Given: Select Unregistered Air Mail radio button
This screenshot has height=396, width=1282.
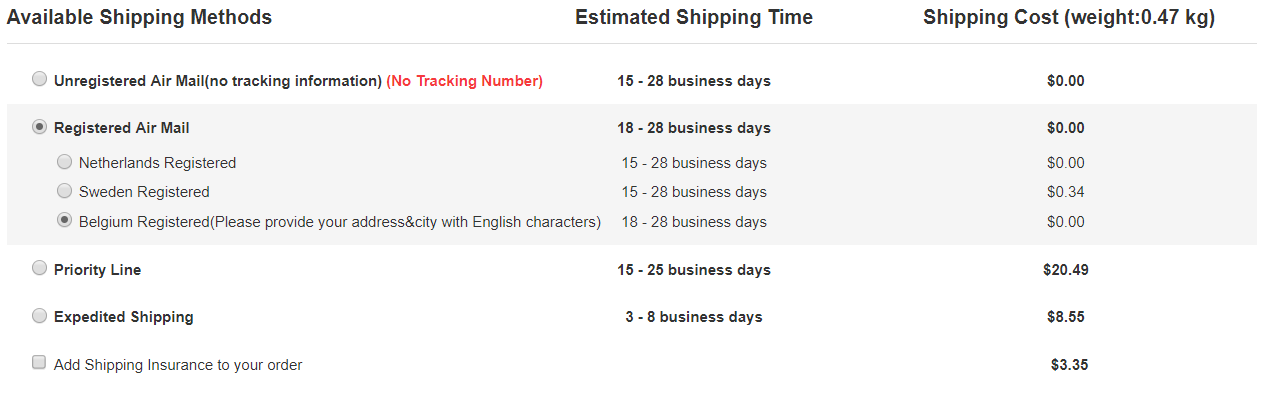Looking at the screenshot, I should coord(39,78).
